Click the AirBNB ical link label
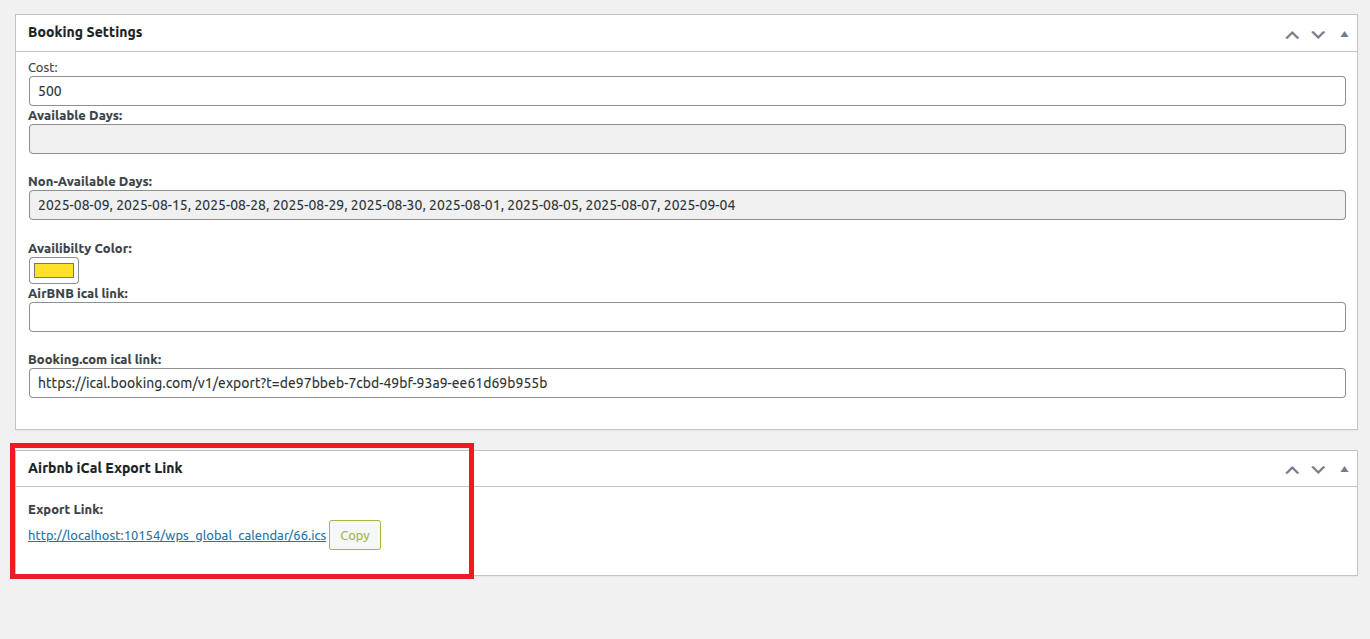The image size is (1370, 639). point(78,293)
